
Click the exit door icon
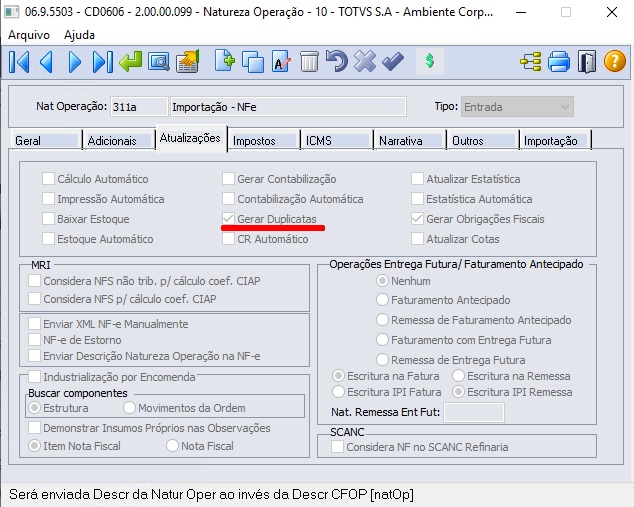587,62
